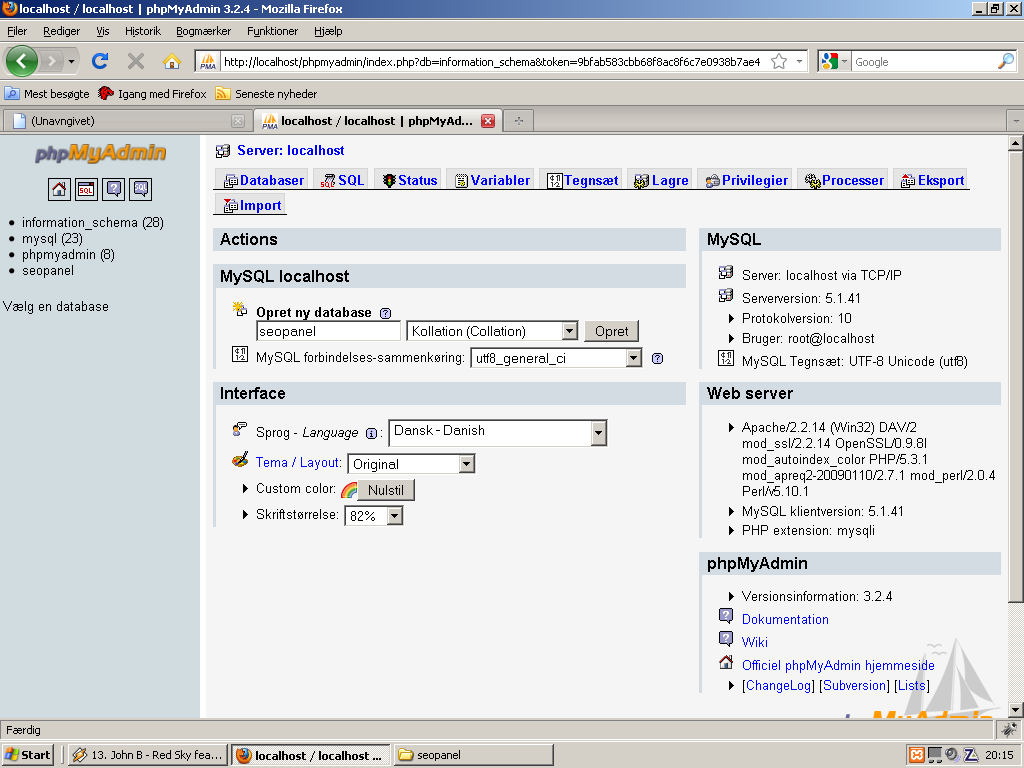
Task: Open the utf8_general_ci connection collation dropdown
Action: (633, 358)
